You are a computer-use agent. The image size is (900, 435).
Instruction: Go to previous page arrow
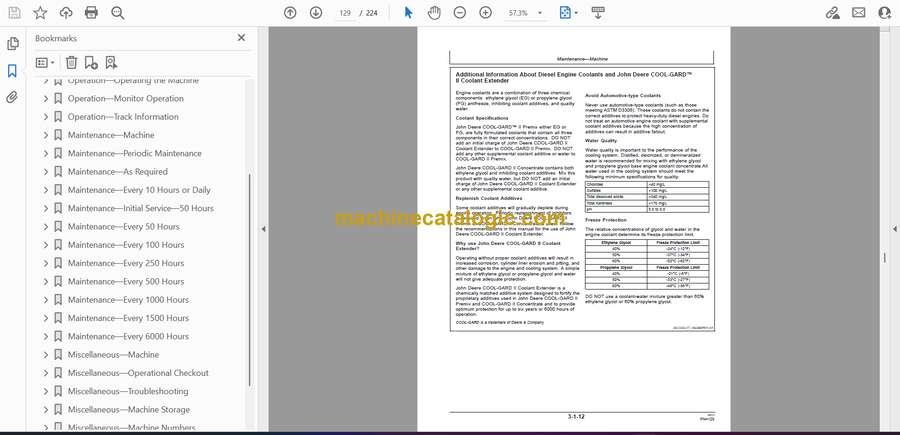(290, 13)
